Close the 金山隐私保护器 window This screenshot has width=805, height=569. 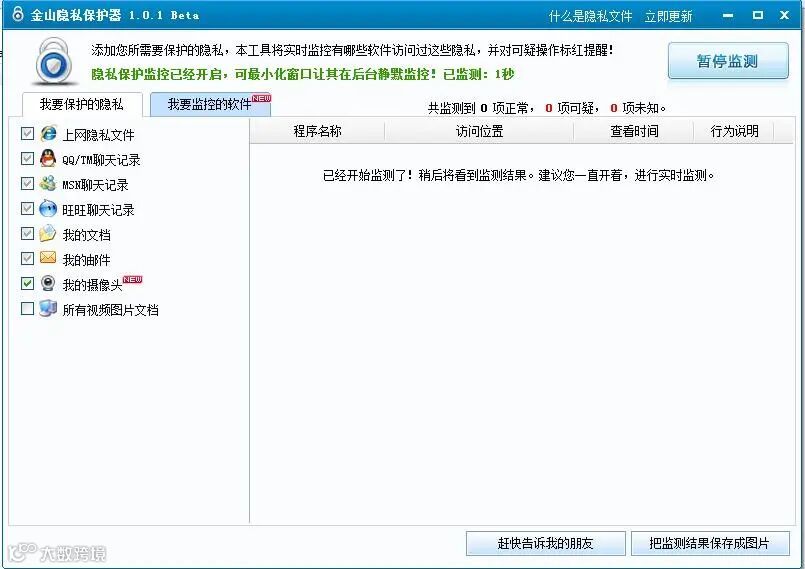784,15
